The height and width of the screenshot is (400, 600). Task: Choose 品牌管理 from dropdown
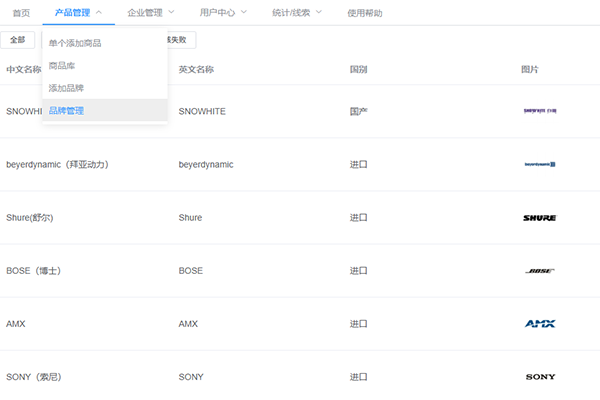[105, 111]
